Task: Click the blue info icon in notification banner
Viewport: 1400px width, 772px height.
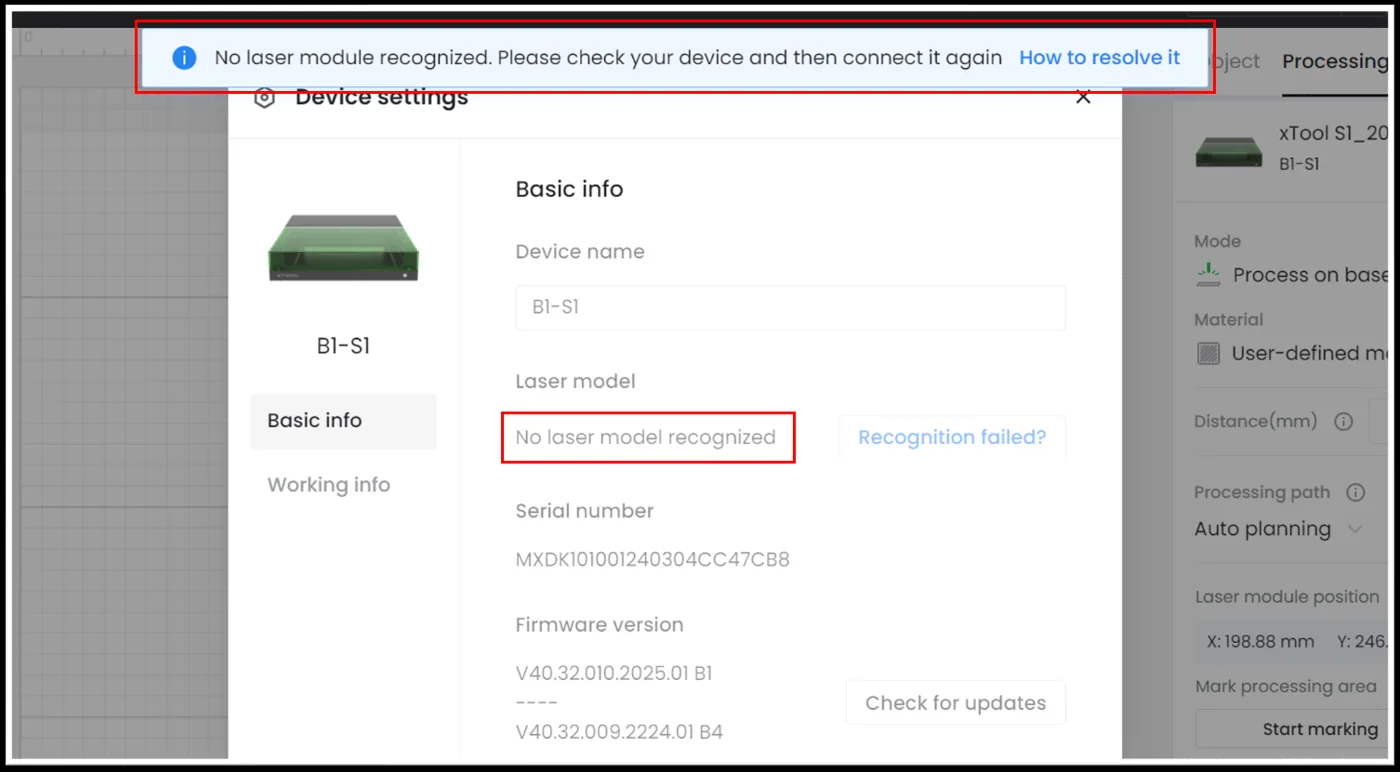Action: point(184,58)
